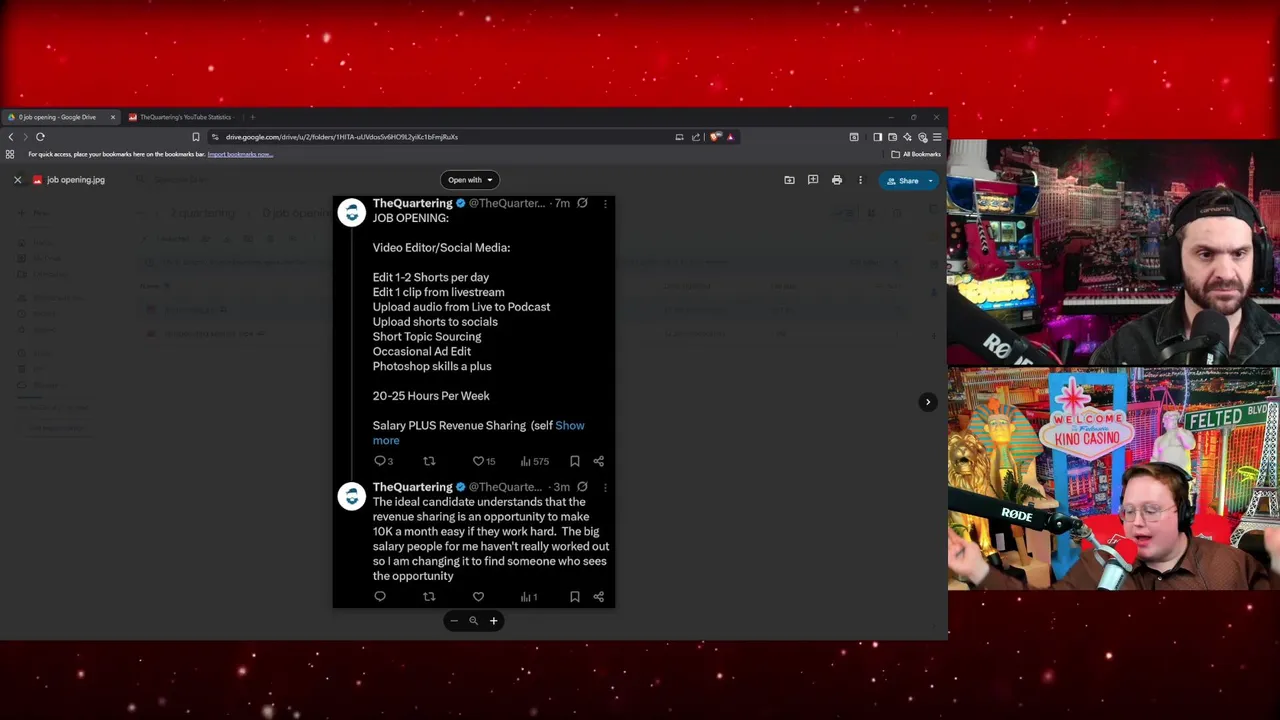Click 'Import bookmarks now...' link

click(x=240, y=154)
